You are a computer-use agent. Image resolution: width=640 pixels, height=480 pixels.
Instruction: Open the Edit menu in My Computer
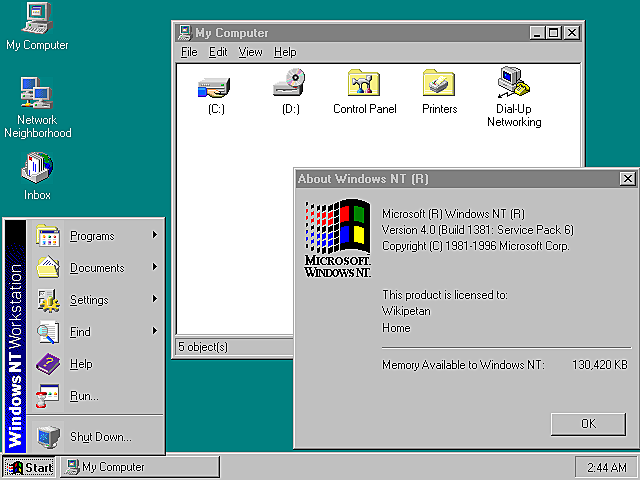[x=218, y=52]
